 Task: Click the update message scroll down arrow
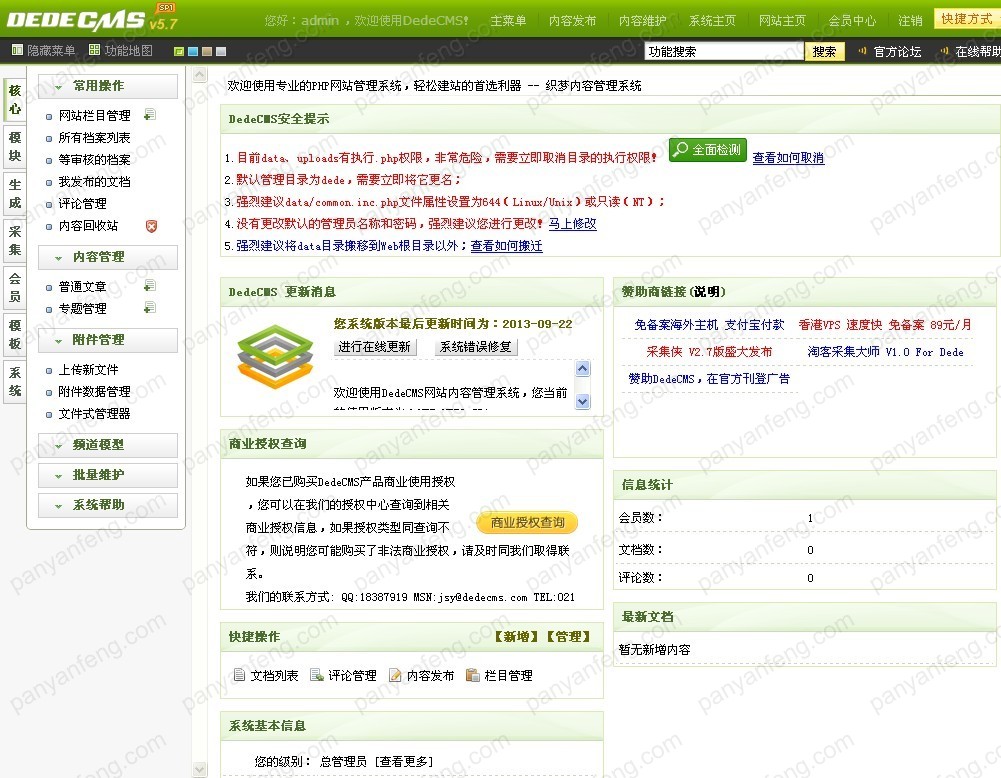(583, 401)
